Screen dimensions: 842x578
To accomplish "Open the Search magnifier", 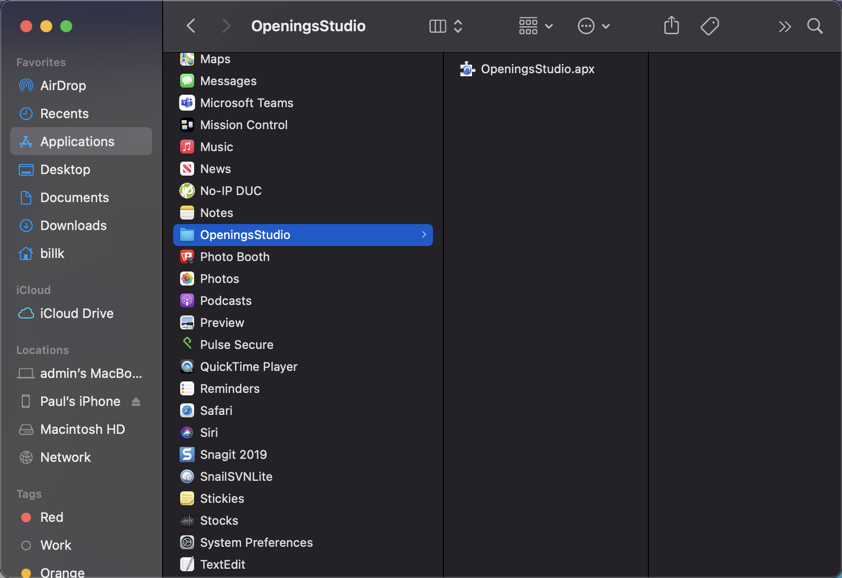I will [815, 26].
